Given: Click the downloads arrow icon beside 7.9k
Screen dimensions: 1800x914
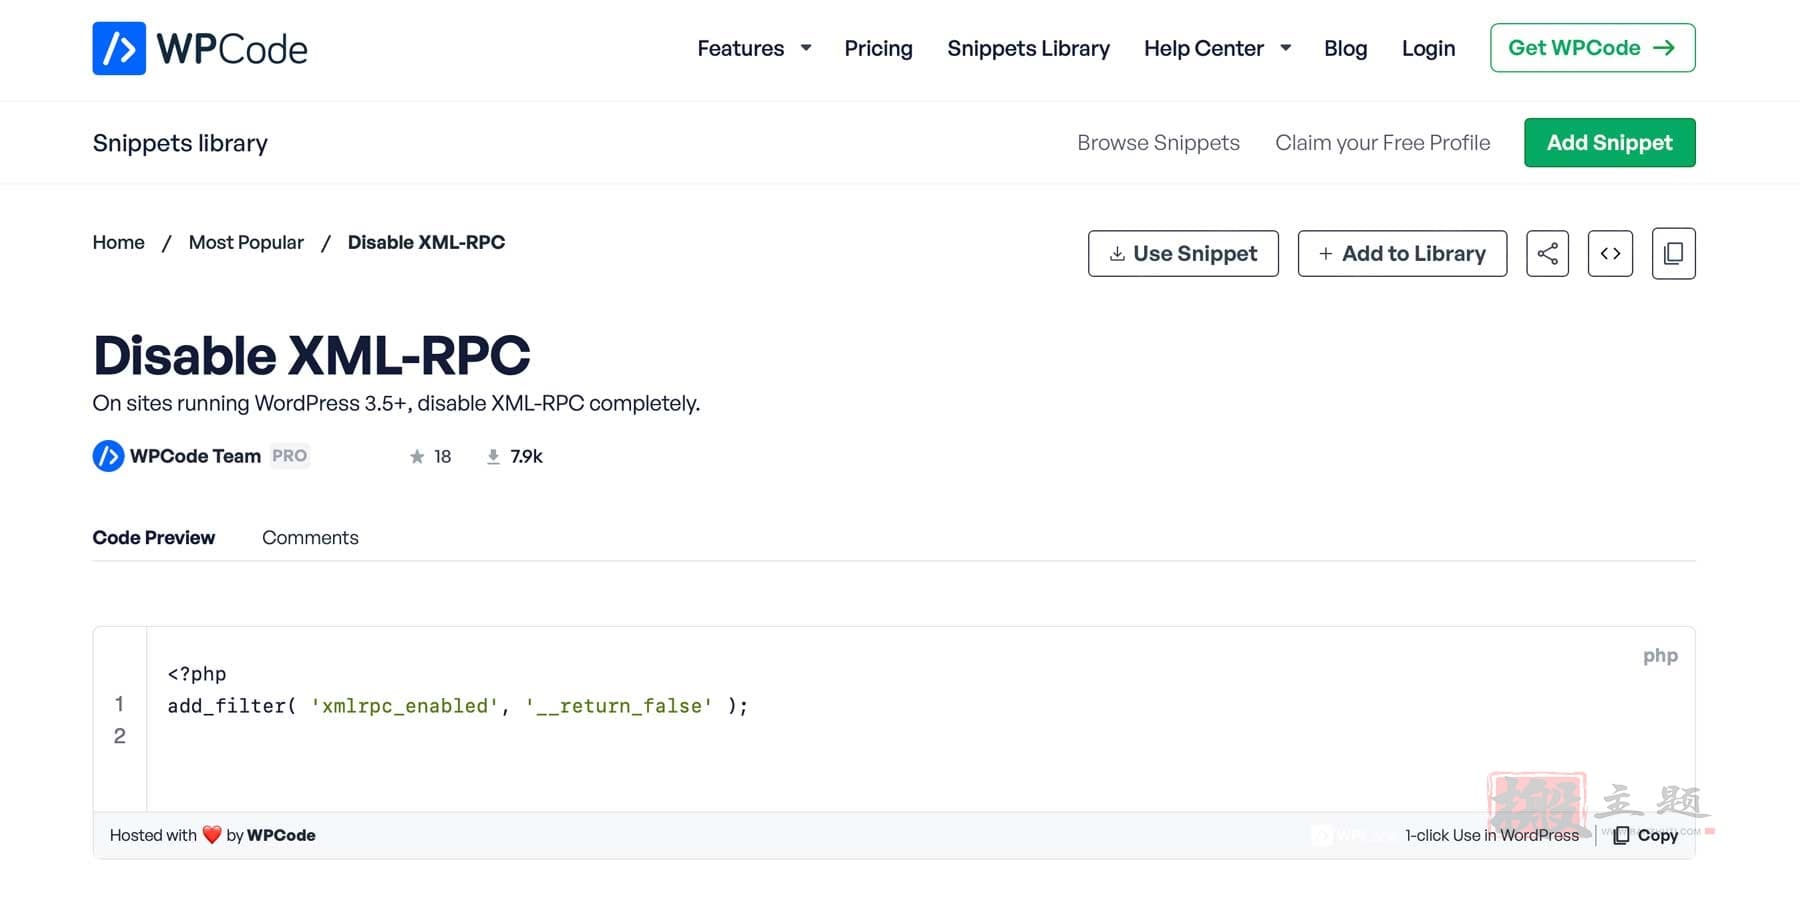Looking at the screenshot, I should click(x=493, y=457).
